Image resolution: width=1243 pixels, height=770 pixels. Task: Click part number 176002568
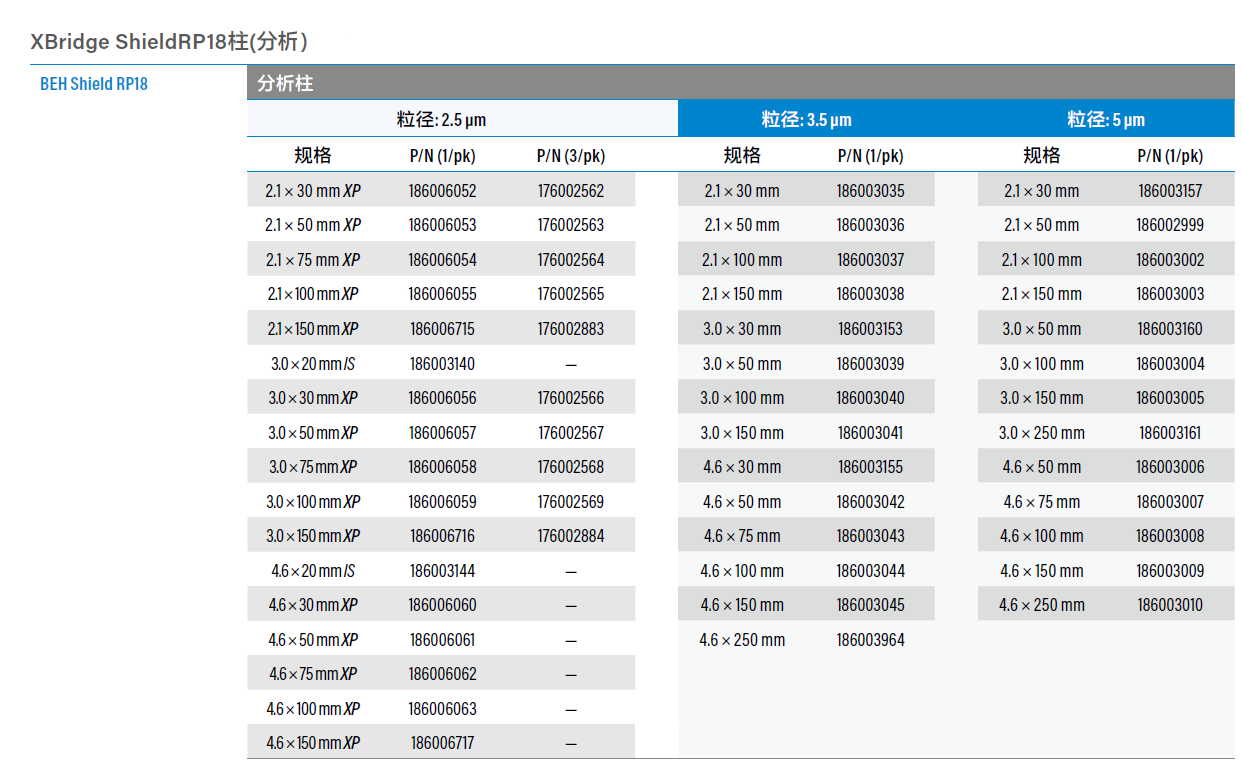tap(571, 467)
